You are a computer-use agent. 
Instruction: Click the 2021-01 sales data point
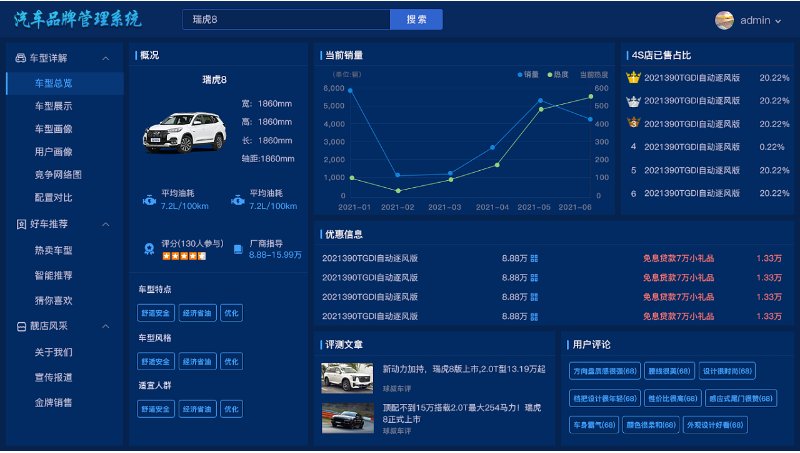coord(350,91)
